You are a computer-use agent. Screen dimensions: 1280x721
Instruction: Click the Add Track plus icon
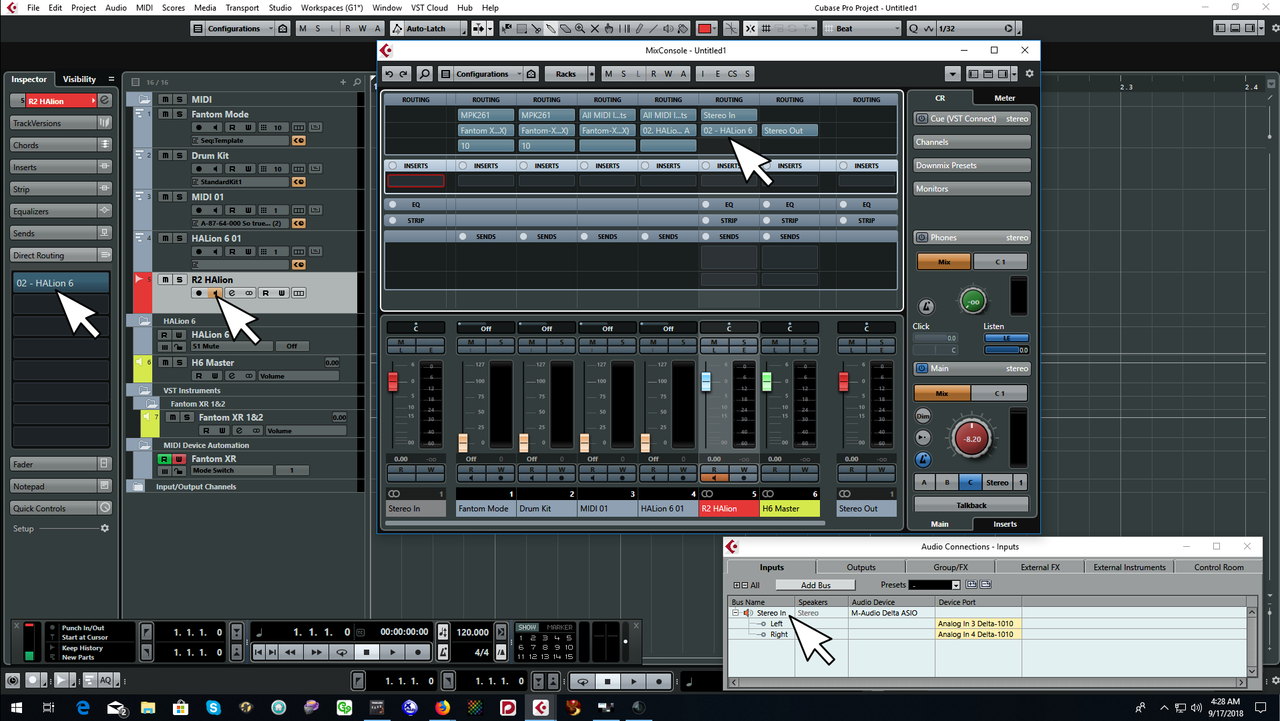pyautogui.click(x=342, y=82)
